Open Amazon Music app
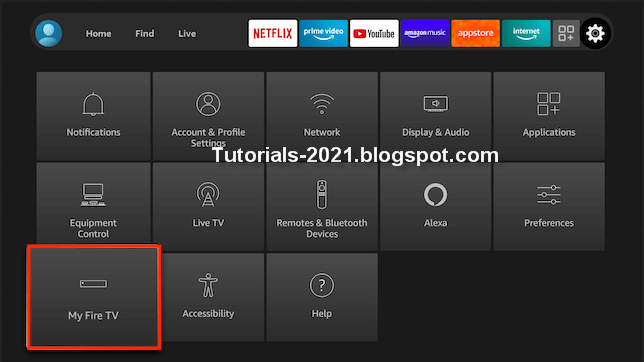Image resolution: width=644 pixels, height=362 pixels. pyautogui.click(x=425, y=33)
